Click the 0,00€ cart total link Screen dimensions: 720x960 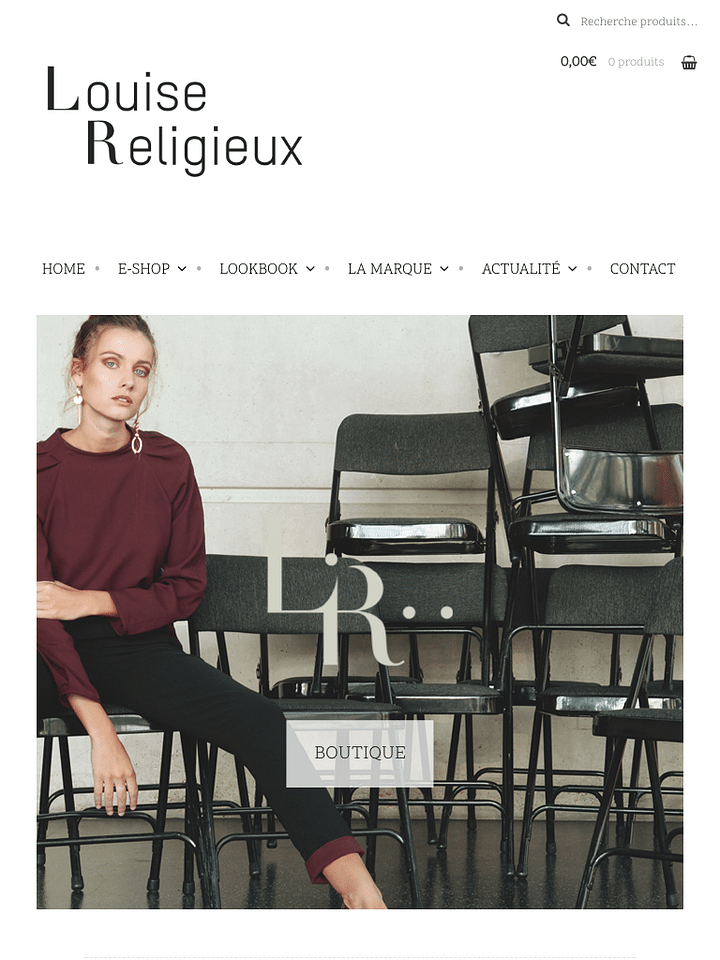(x=578, y=61)
